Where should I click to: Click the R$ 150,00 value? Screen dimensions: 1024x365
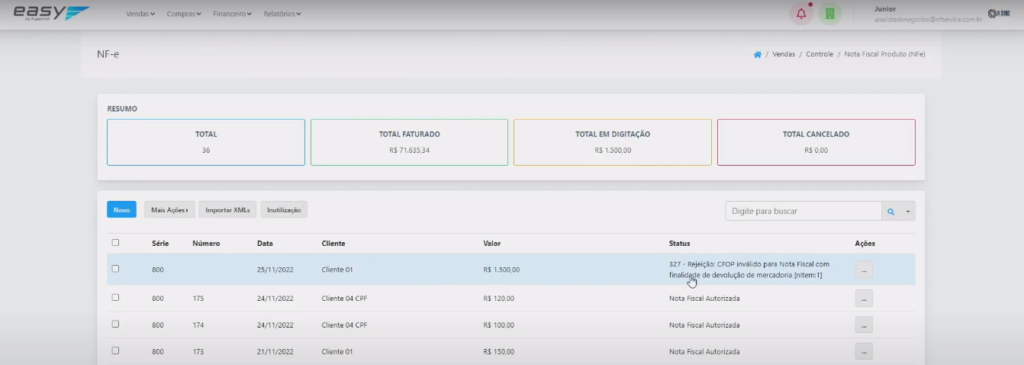[499, 352]
